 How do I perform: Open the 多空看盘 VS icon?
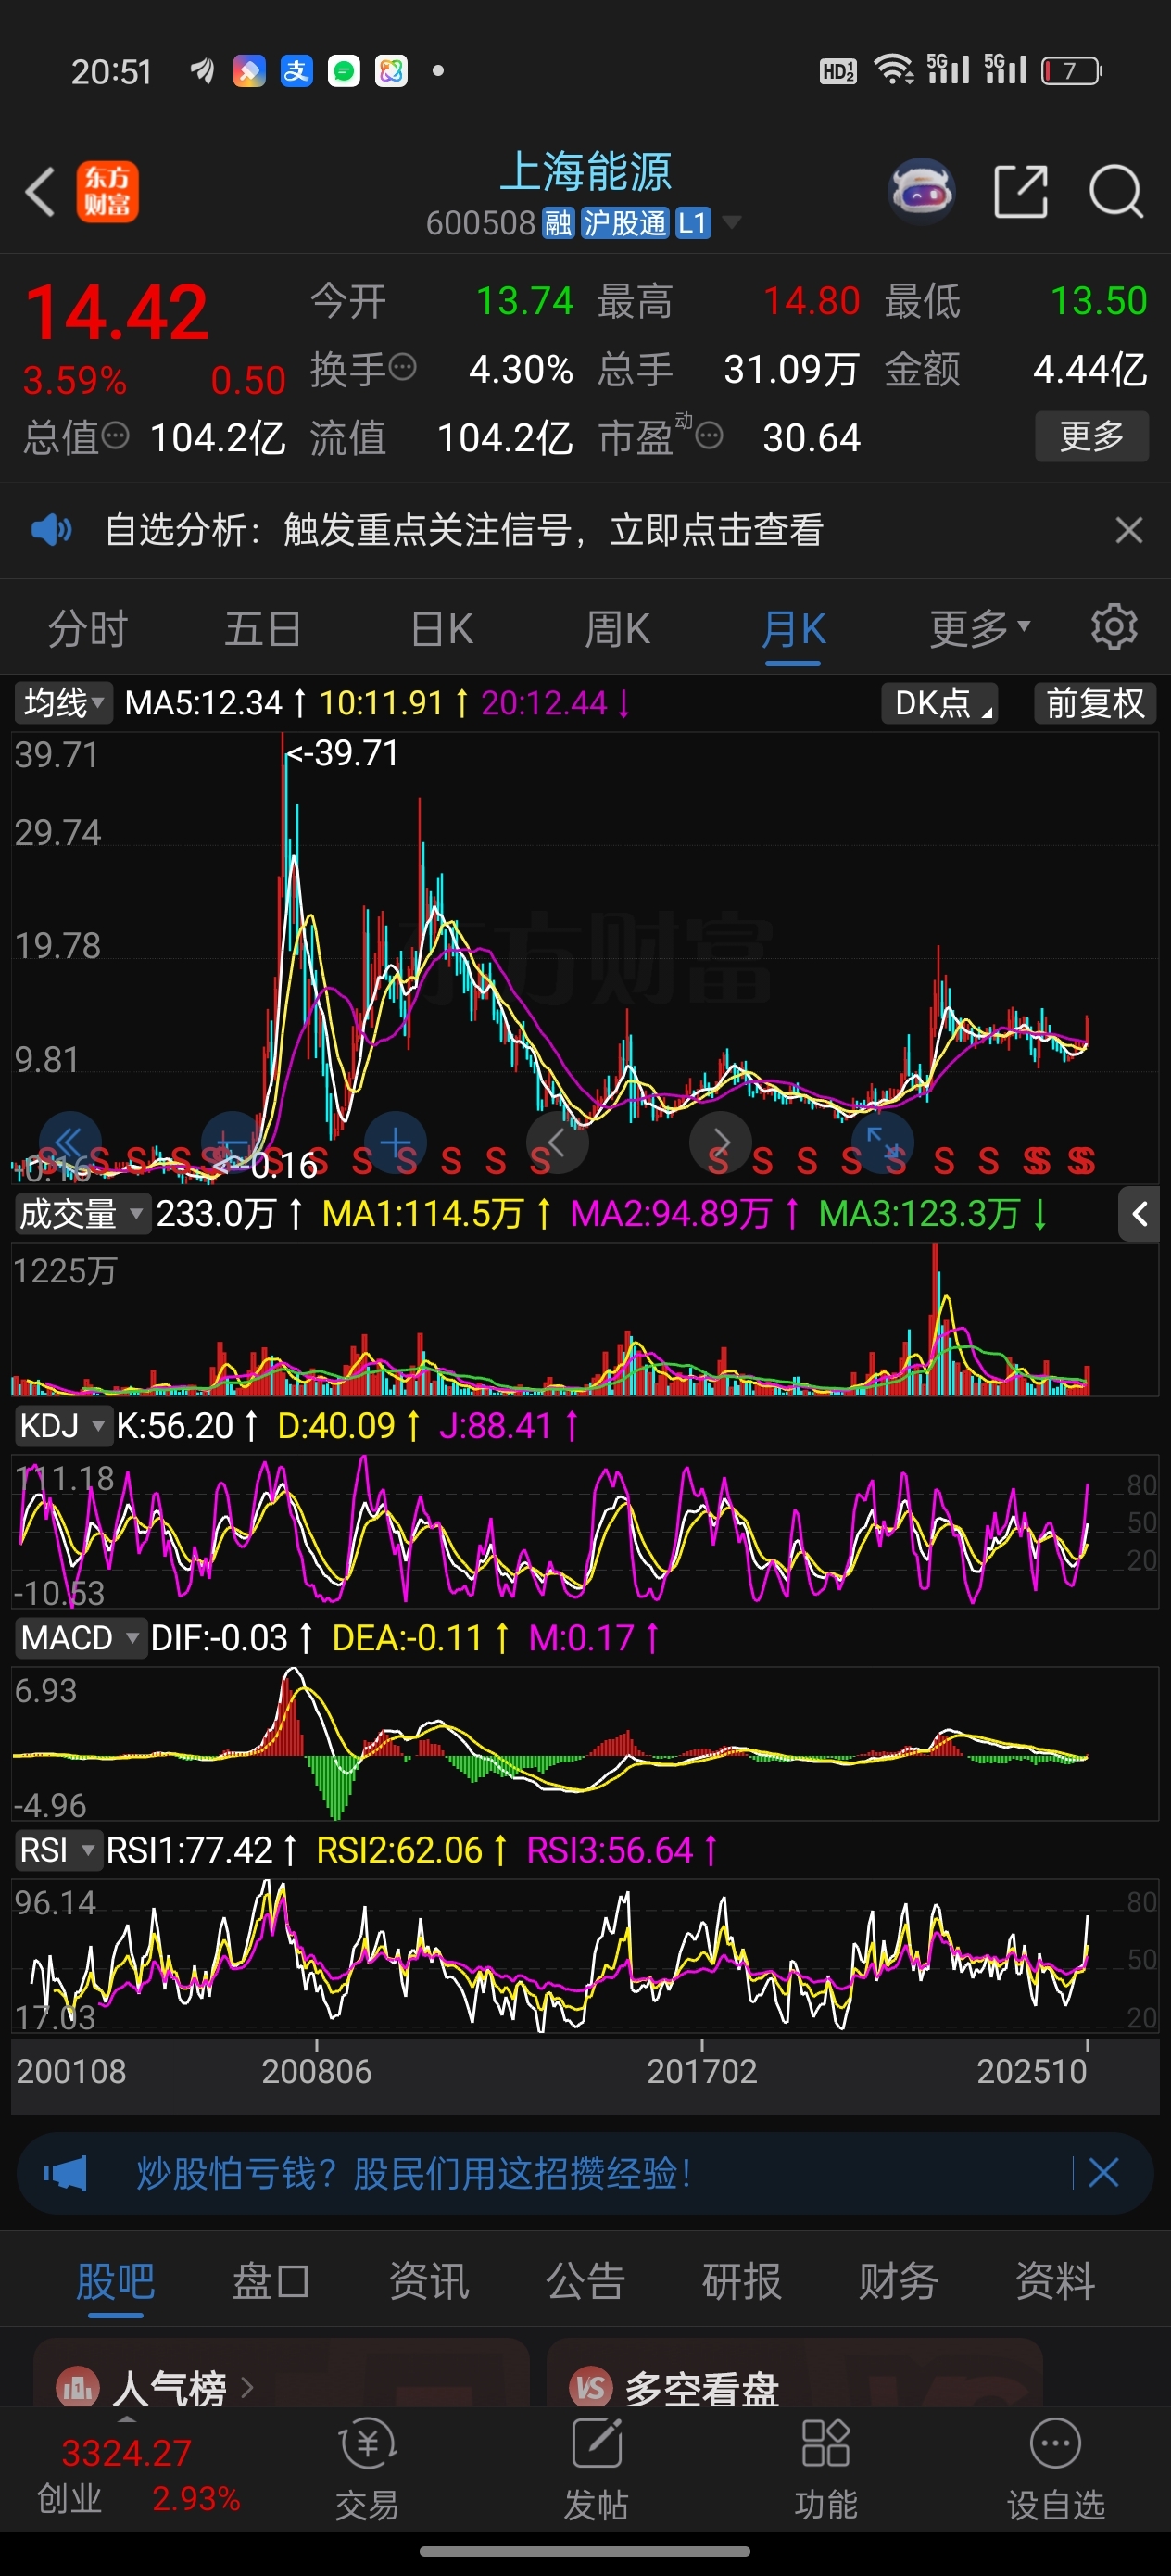point(591,2388)
